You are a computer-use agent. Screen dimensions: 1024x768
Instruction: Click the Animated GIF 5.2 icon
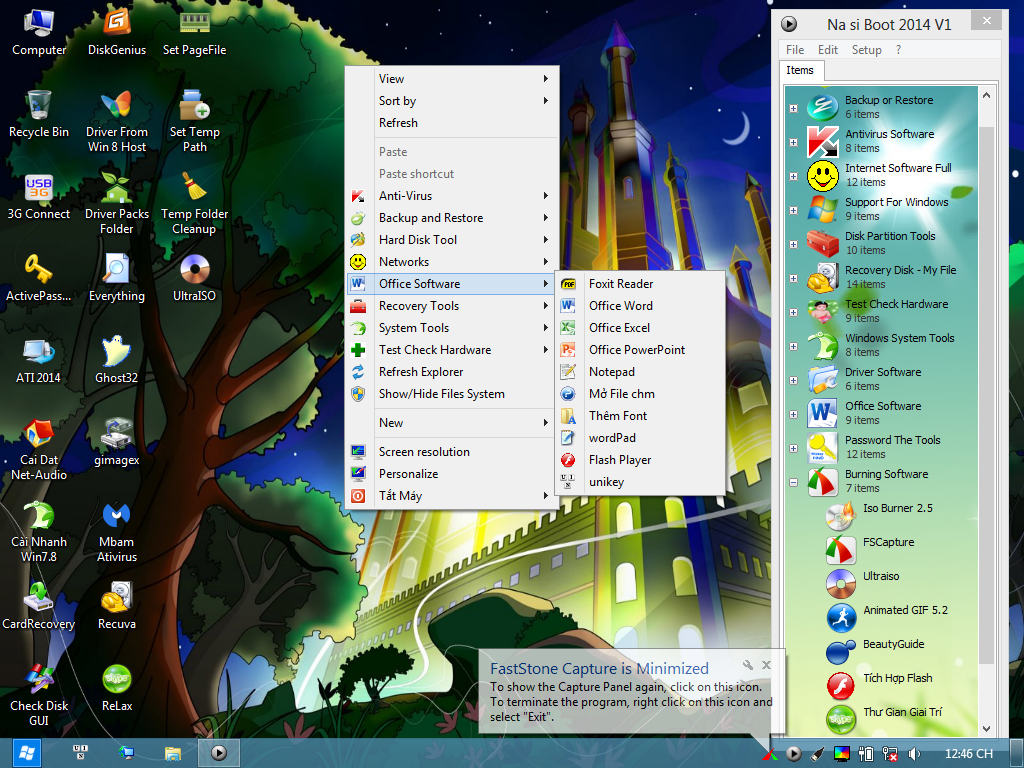[x=840, y=617]
